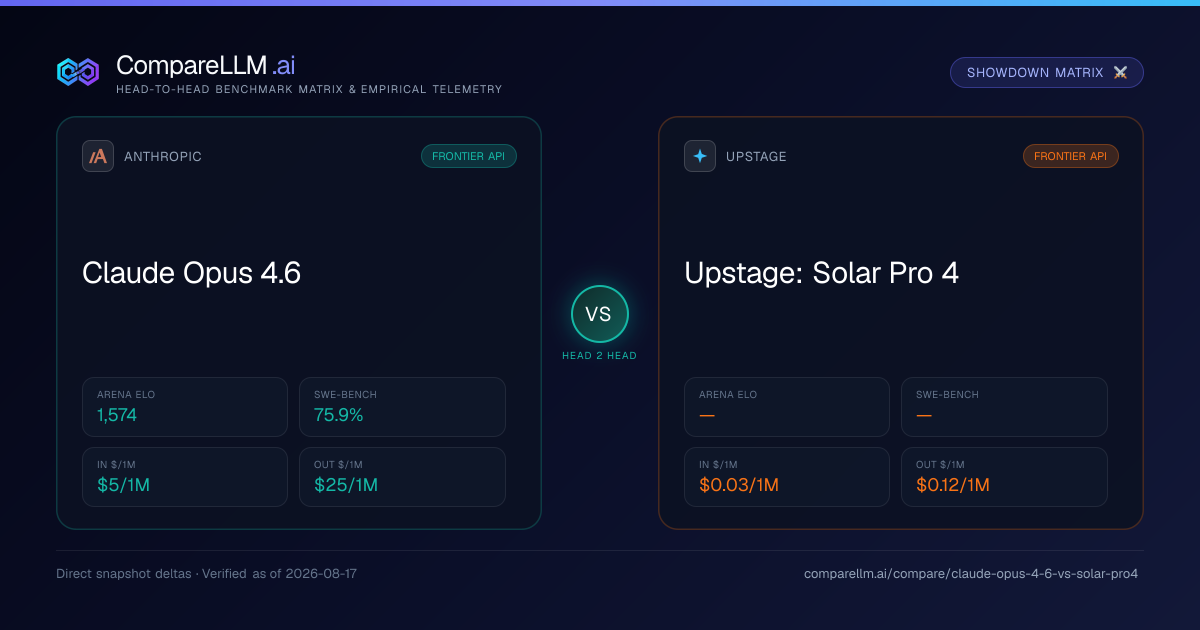The width and height of the screenshot is (1200, 630).
Task: Click Claude's SWE-Bench 75.9% stat card
Action: [x=402, y=407]
